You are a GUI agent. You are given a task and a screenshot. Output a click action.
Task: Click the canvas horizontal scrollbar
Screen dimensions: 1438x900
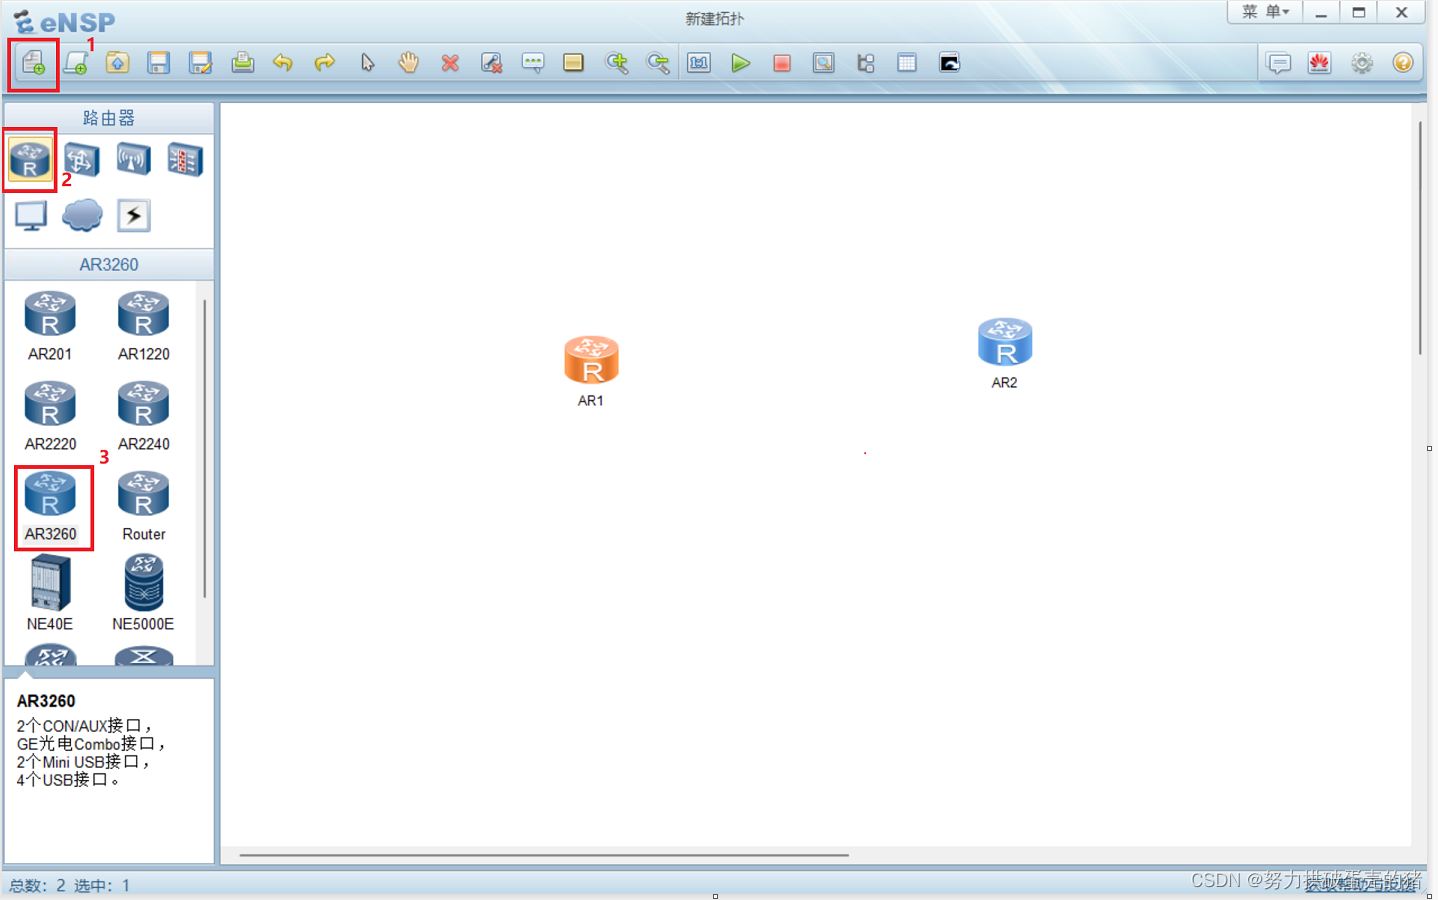(544, 855)
